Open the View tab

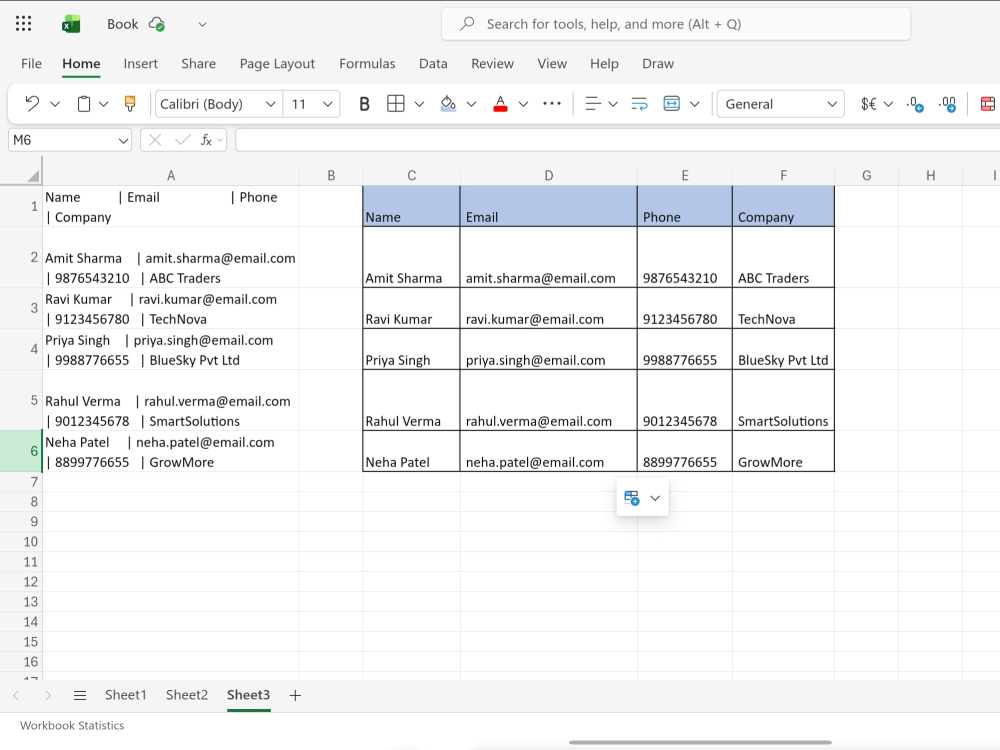552,64
